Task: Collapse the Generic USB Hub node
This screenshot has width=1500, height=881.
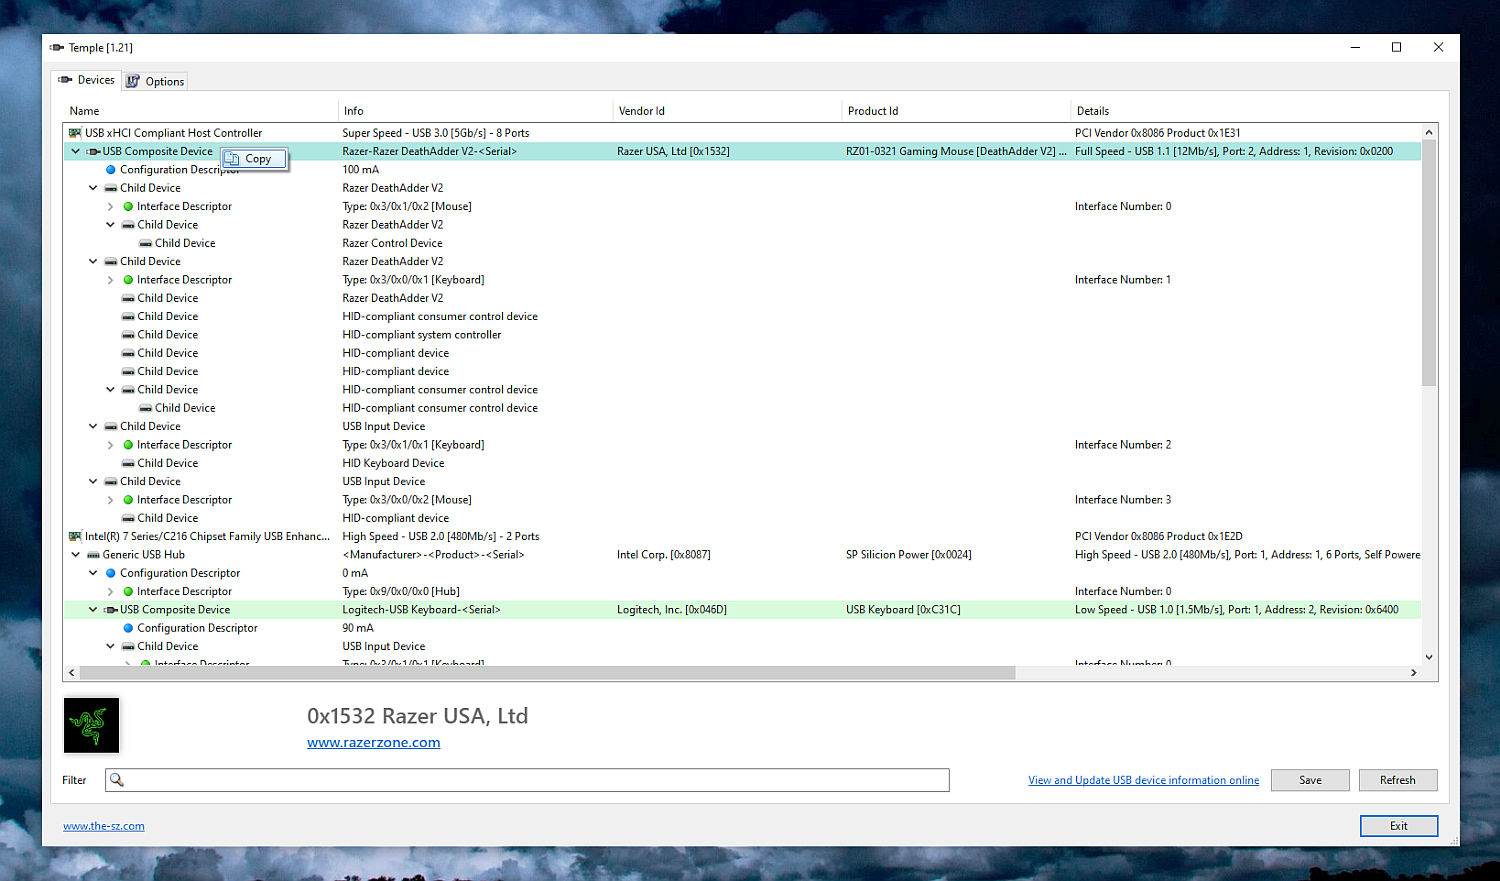Action: (x=75, y=555)
